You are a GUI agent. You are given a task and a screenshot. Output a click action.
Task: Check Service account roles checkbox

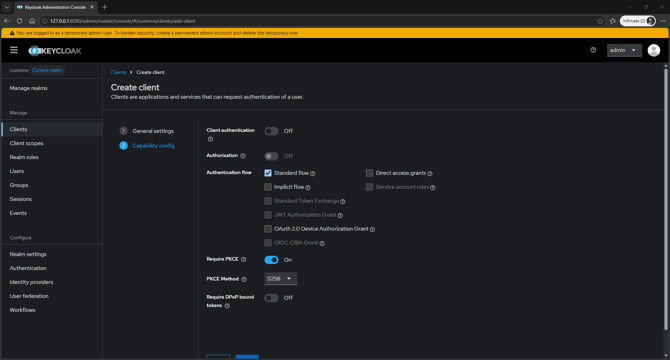pos(370,187)
